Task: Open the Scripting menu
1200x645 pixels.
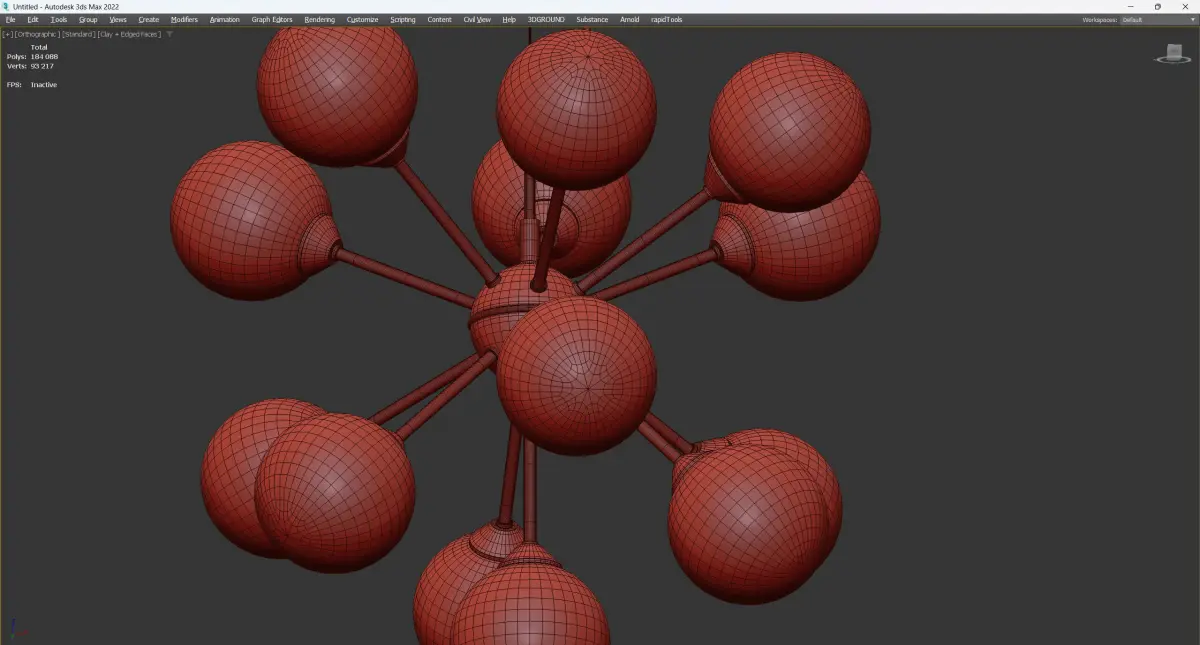Action: pos(403,19)
